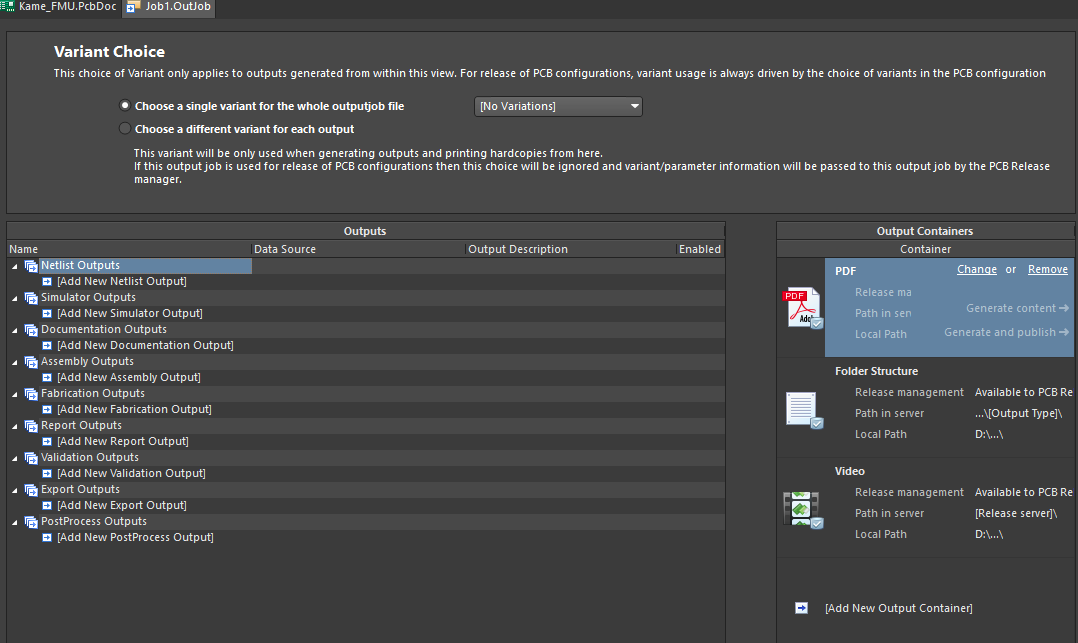Select different variant for each output radio
The image size is (1078, 643).
pyautogui.click(x=124, y=128)
